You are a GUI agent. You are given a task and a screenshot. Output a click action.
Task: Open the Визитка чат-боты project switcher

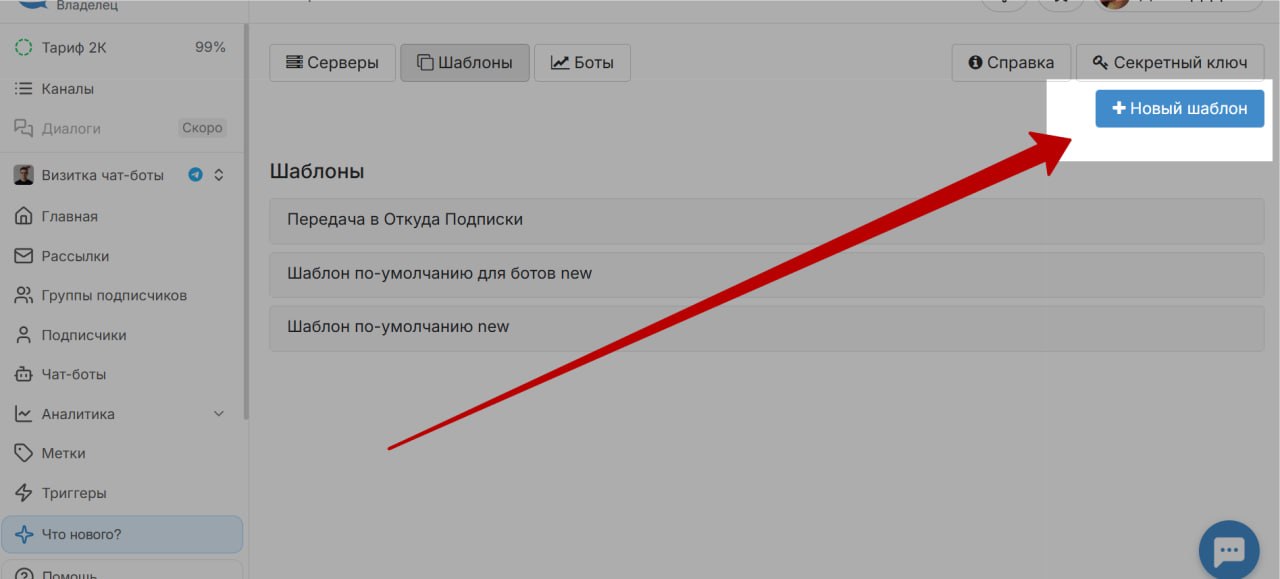point(120,175)
